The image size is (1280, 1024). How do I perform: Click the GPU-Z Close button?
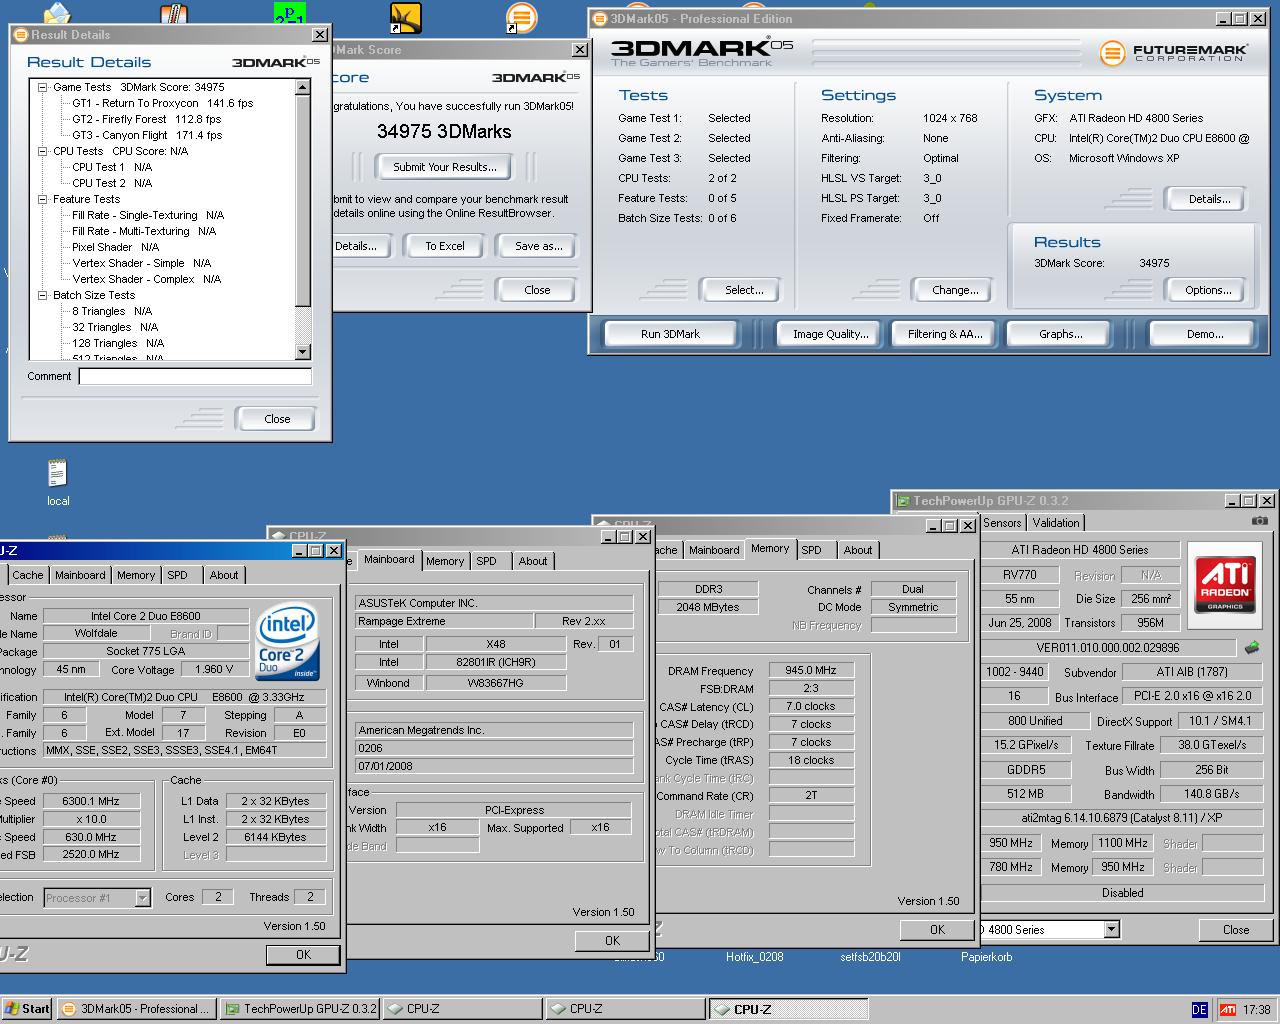point(1236,929)
